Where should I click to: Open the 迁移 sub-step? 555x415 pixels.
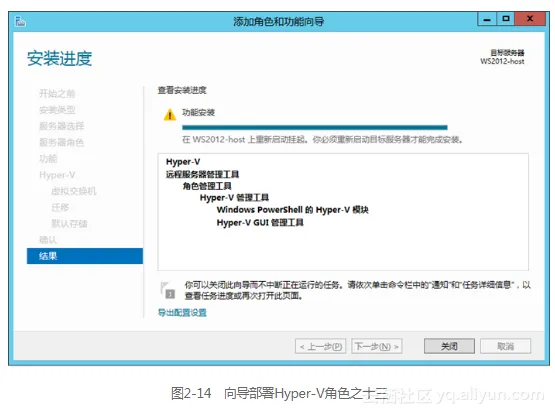pyautogui.click(x=60, y=208)
